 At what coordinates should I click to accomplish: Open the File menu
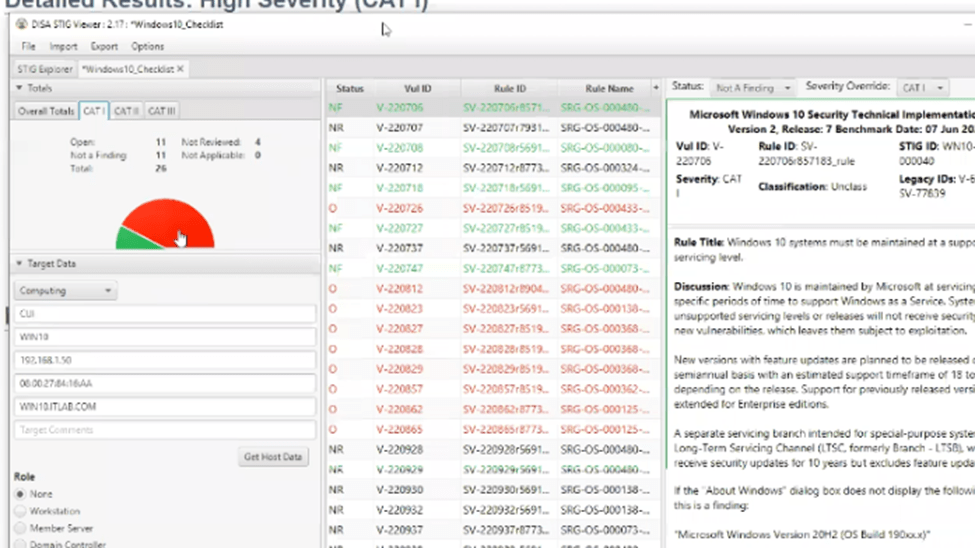tap(28, 46)
